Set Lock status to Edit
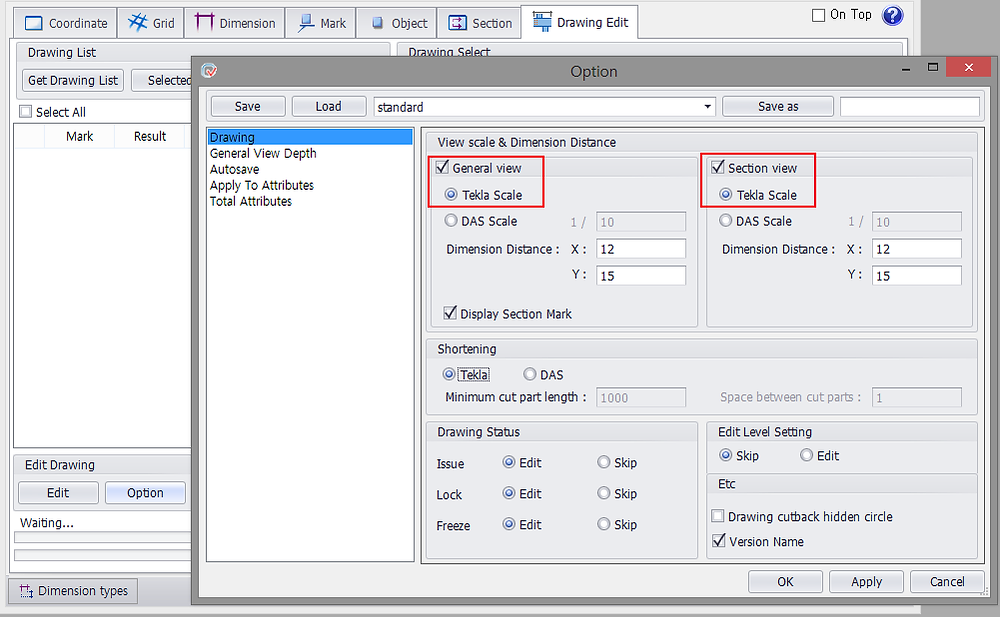The height and width of the screenshot is (617, 1000). (x=508, y=493)
